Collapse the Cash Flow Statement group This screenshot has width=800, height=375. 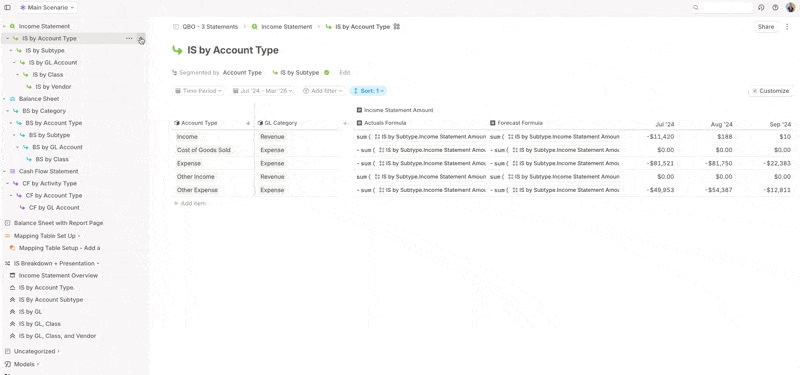(x=4, y=171)
